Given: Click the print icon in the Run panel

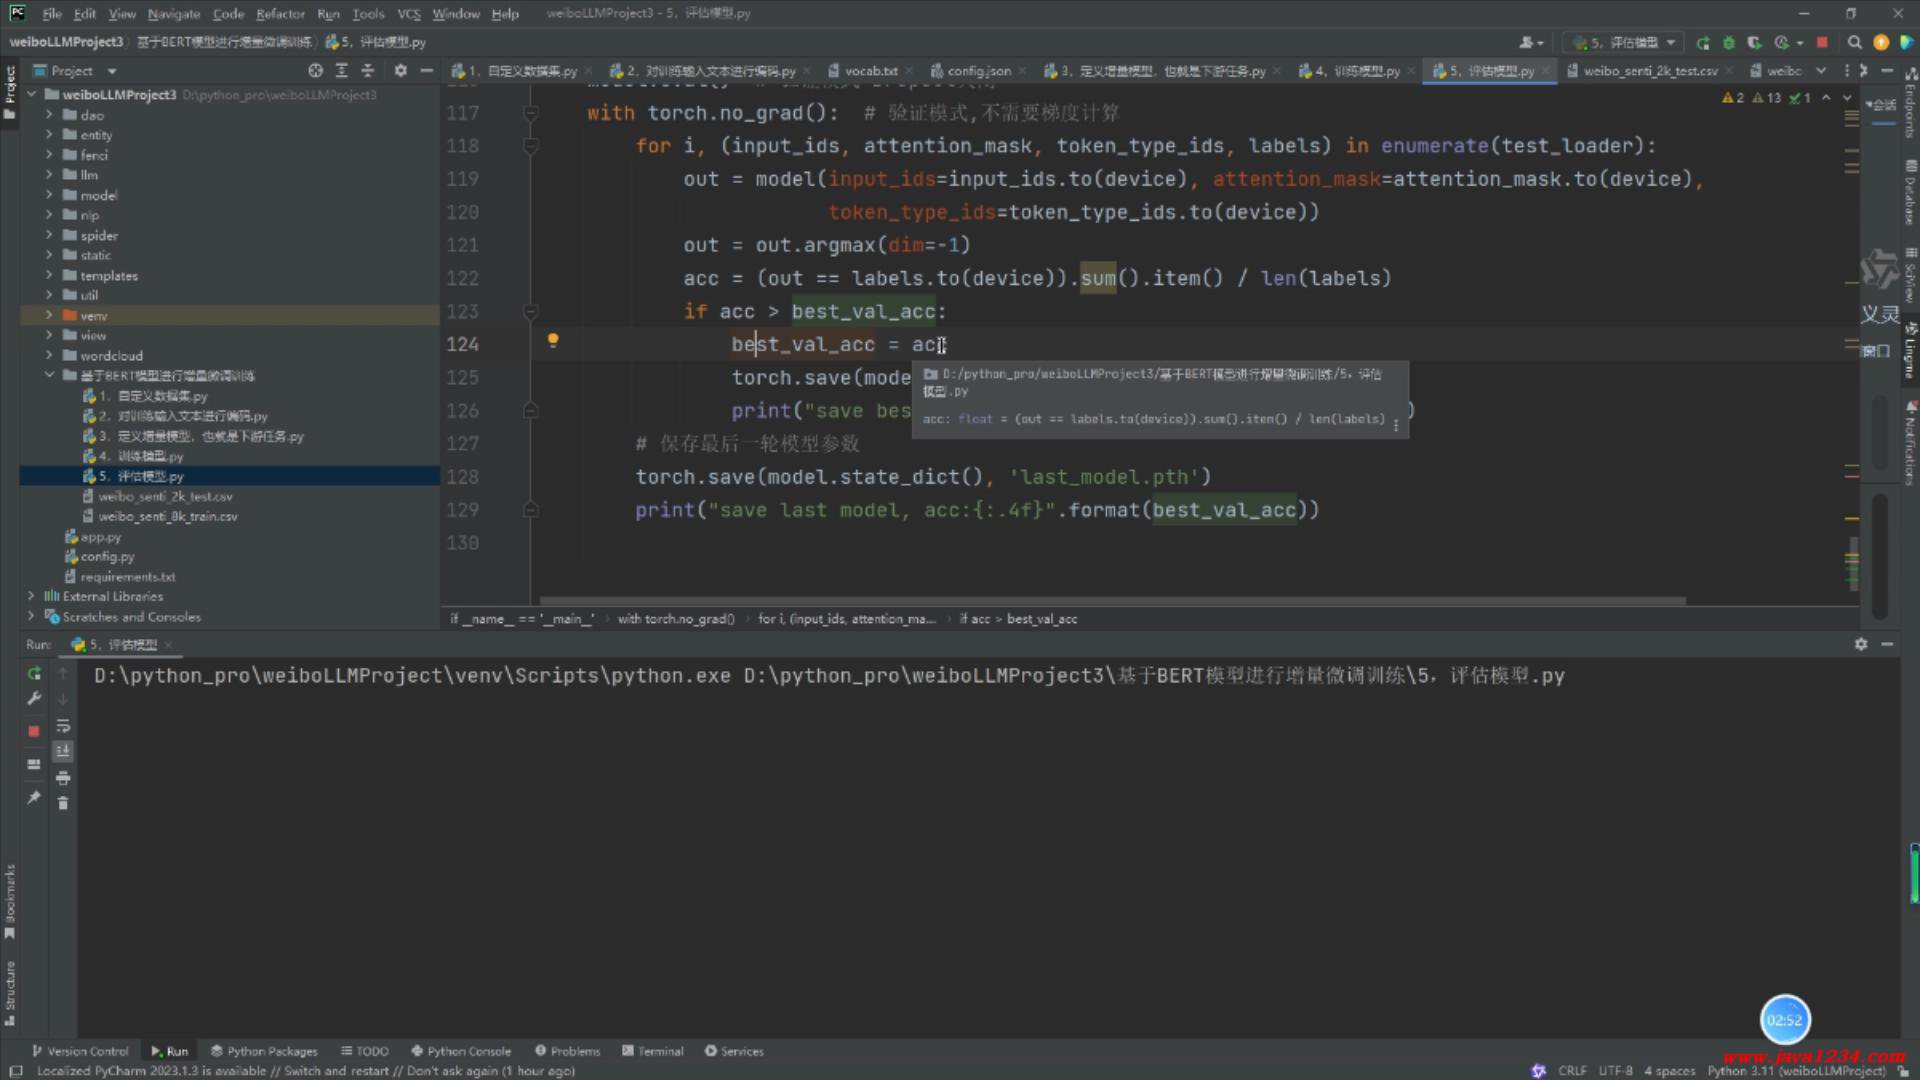Looking at the screenshot, I should click(63, 778).
